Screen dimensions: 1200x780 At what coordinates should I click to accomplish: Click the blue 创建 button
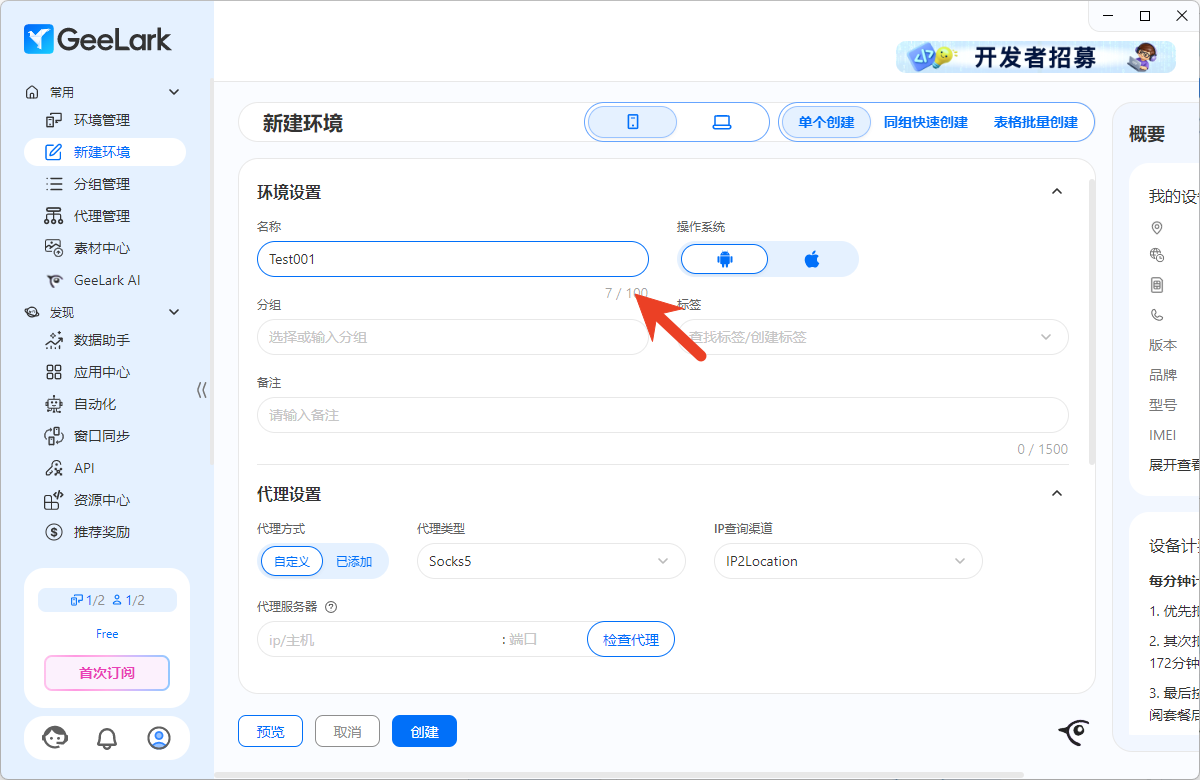pyautogui.click(x=424, y=731)
